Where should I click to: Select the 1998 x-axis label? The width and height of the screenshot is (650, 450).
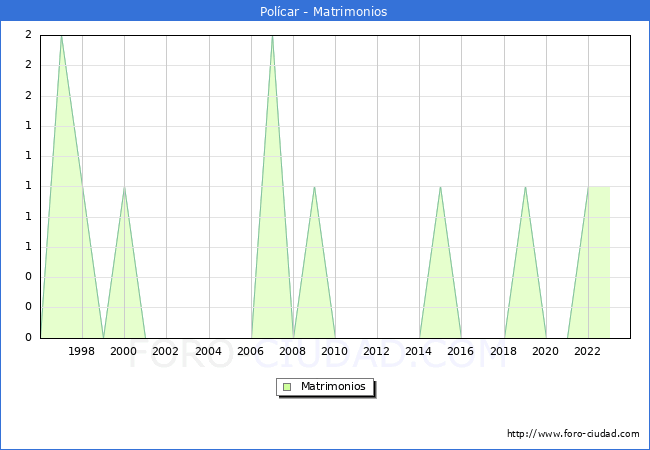point(81,351)
